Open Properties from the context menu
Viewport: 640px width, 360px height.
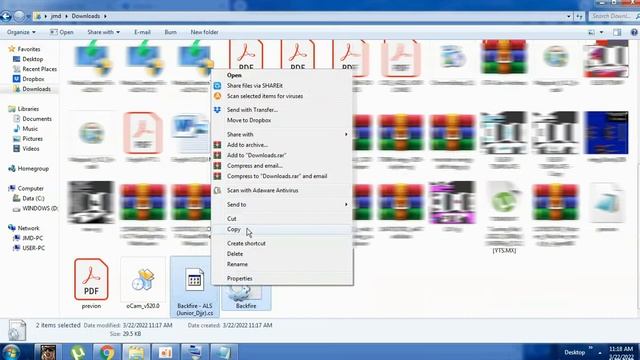pos(282,278)
